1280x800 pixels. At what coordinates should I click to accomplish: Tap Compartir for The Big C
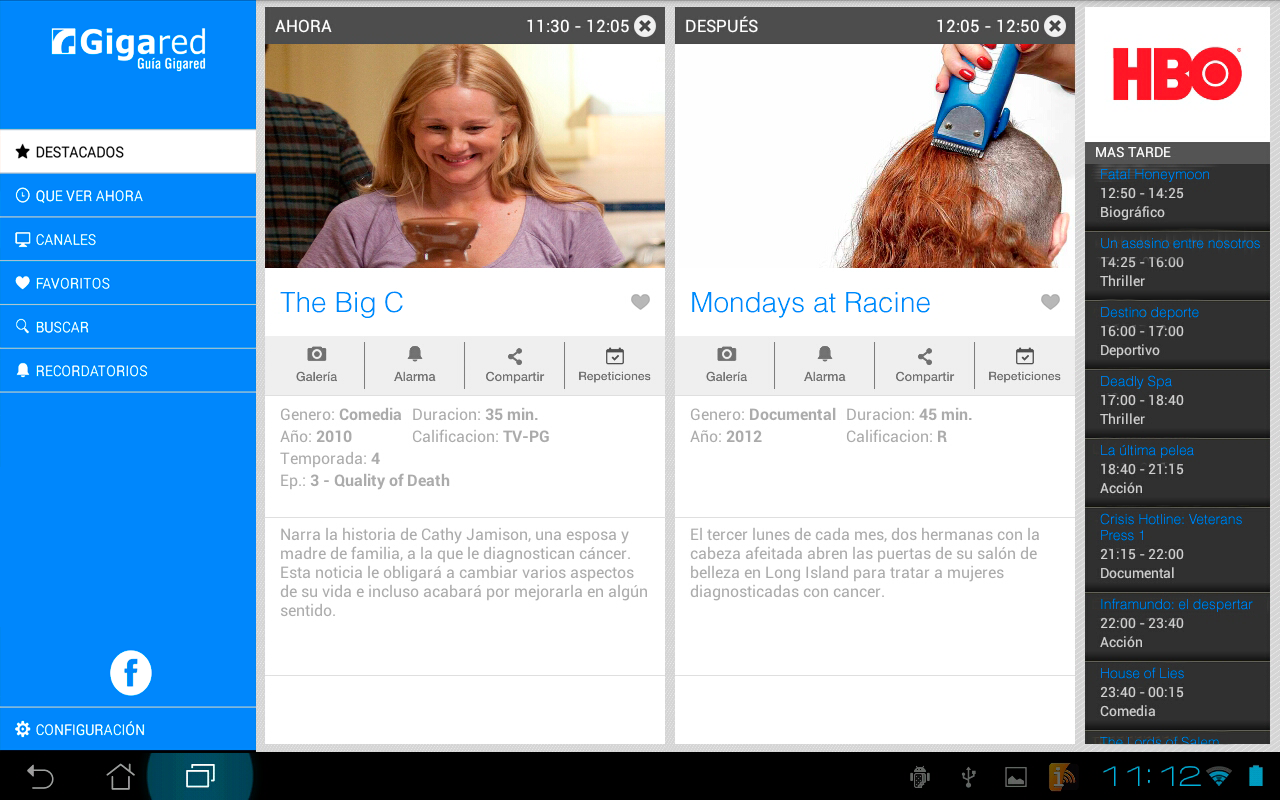(x=515, y=365)
